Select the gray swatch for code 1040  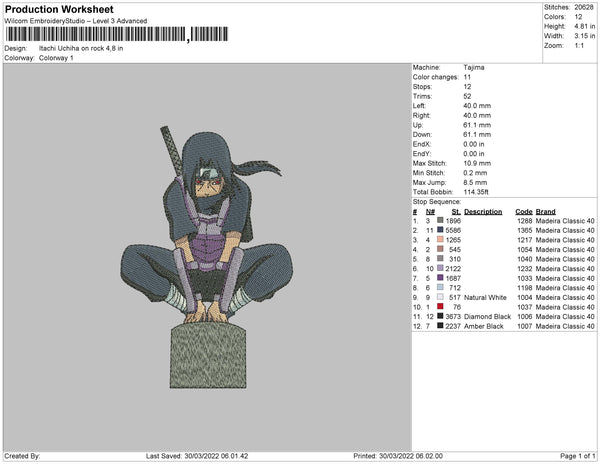pos(440,259)
